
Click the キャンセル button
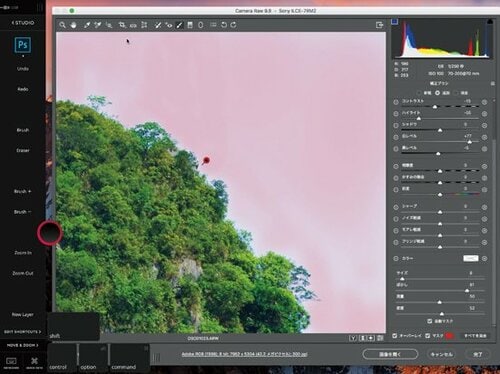[x=441, y=354]
